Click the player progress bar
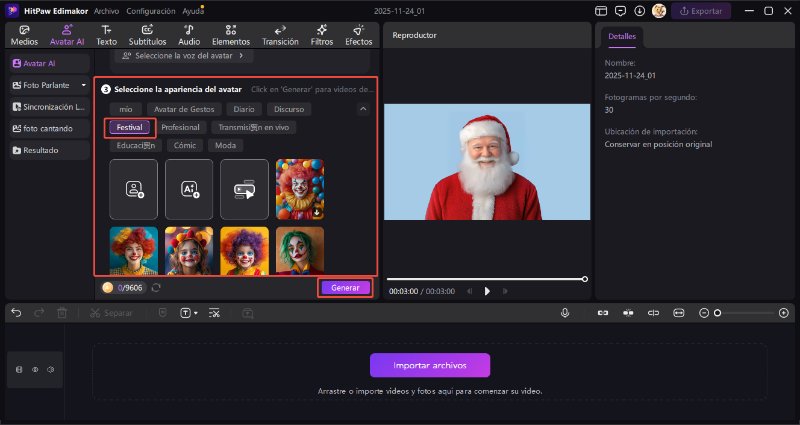The width and height of the screenshot is (800, 425). click(x=487, y=279)
